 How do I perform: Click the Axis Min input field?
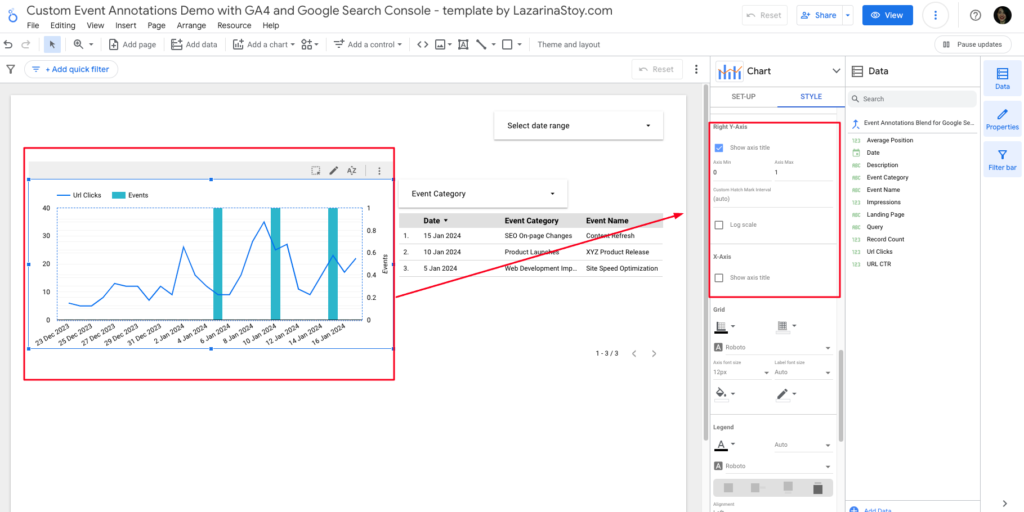(743, 172)
